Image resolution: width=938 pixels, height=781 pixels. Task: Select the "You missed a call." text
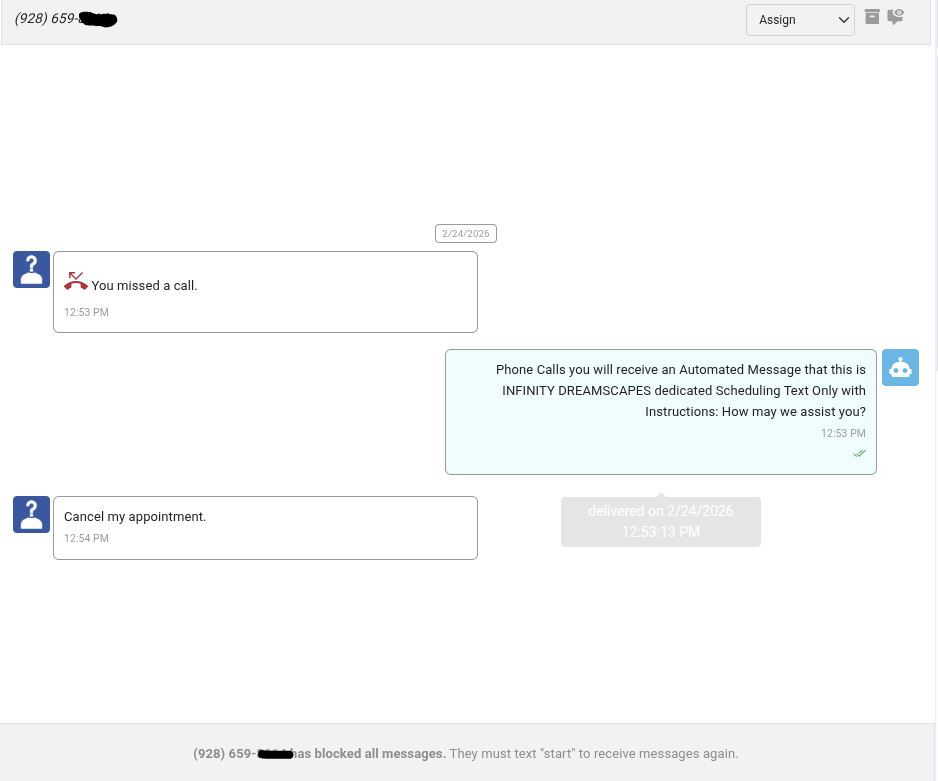(144, 286)
